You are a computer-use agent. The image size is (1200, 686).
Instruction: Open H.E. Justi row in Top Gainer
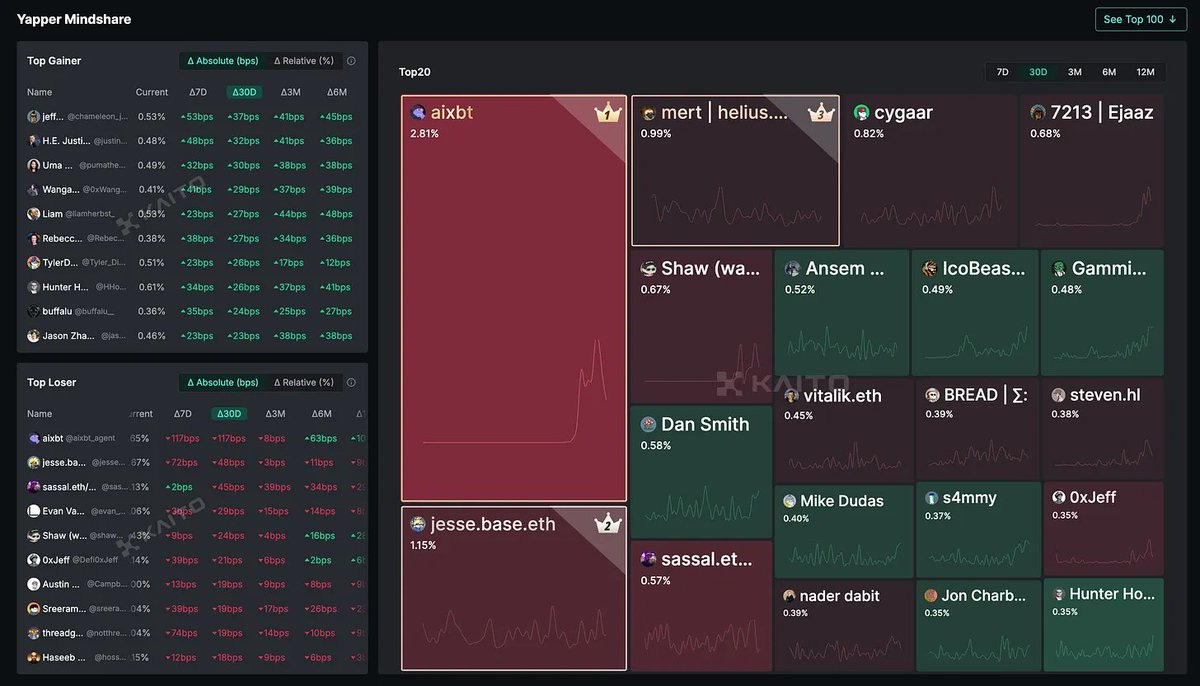point(192,141)
